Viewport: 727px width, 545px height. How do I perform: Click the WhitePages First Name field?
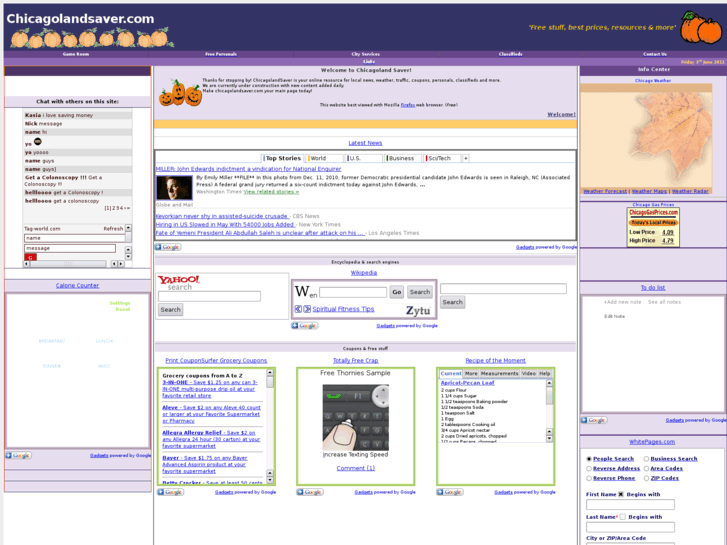630,505
